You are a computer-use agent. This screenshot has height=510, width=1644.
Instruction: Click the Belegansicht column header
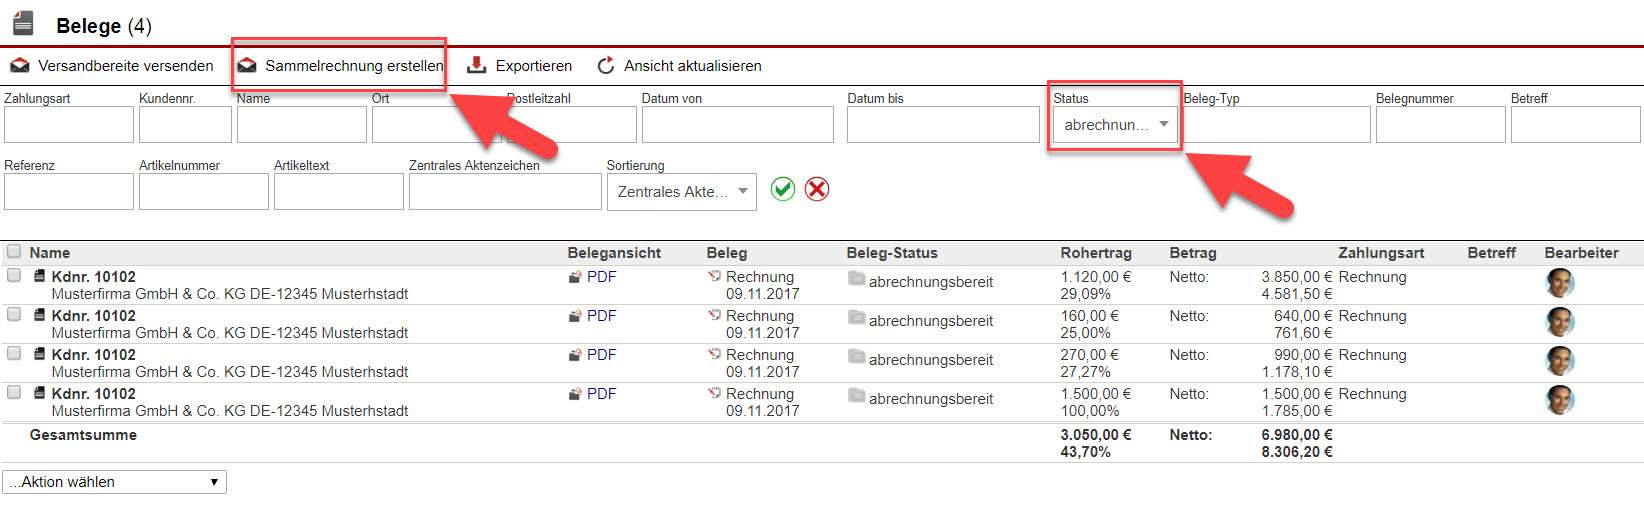click(614, 253)
